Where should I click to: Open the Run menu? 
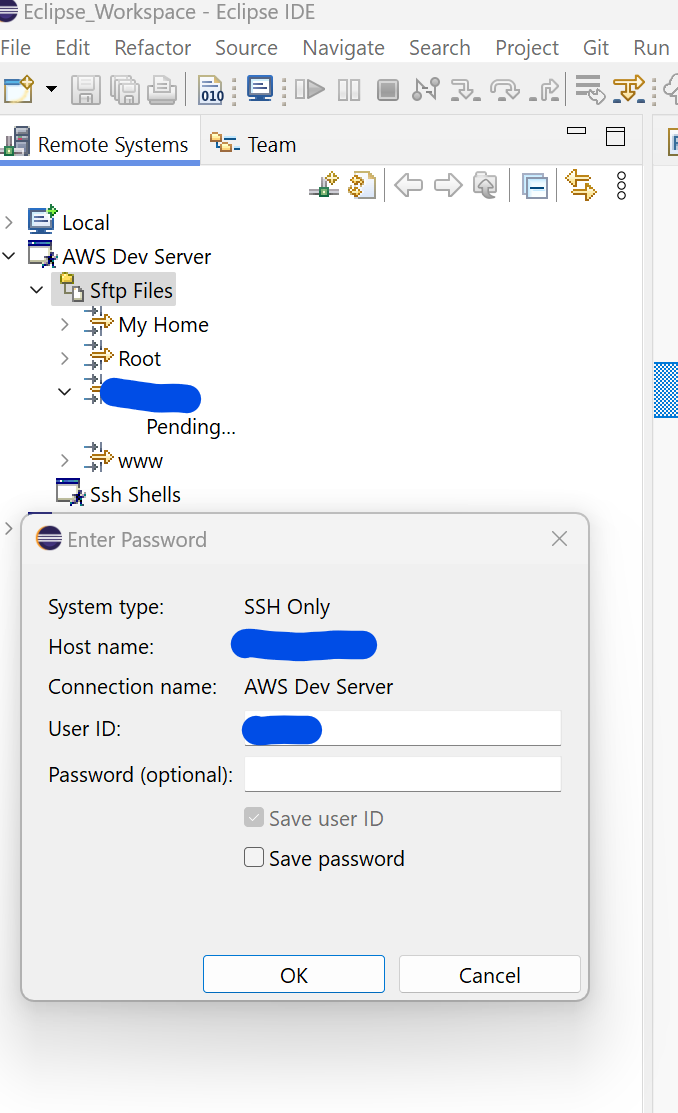(x=651, y=48)
